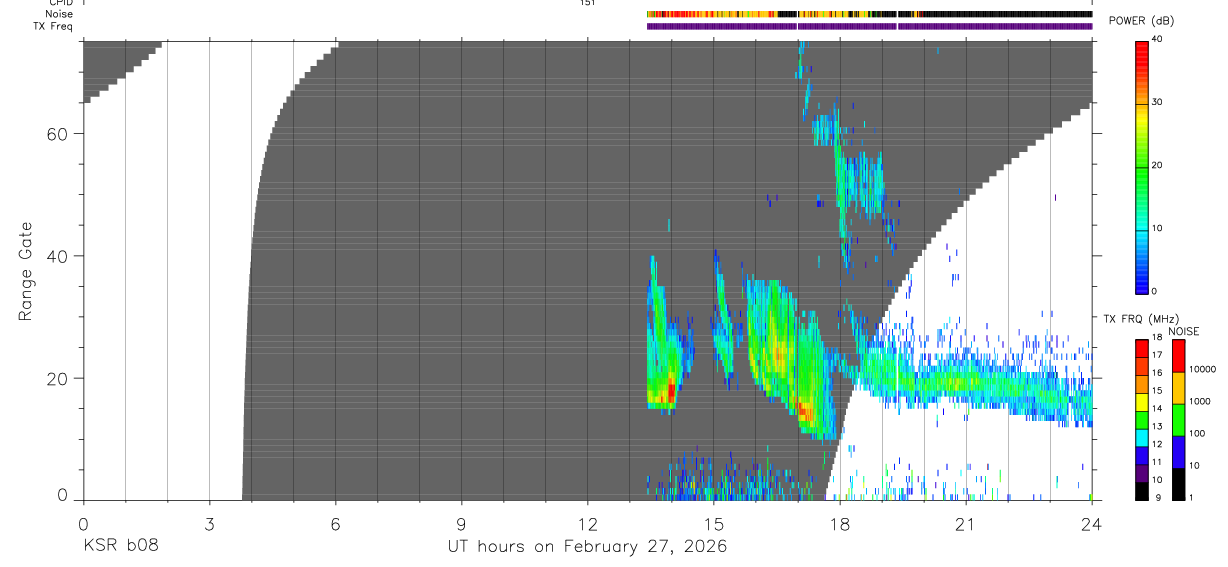Click the noise scale value '10000'
This screenshot has height=567, width=1228.
point(1203,369)
